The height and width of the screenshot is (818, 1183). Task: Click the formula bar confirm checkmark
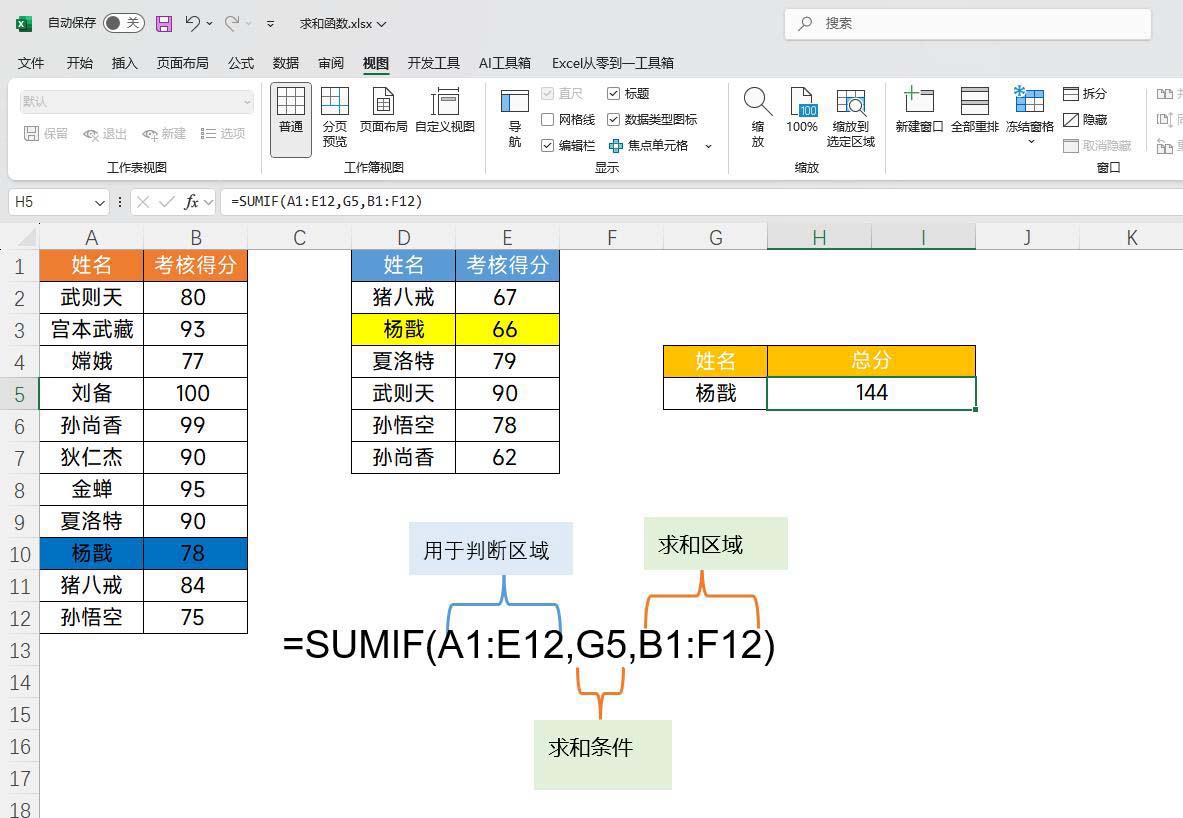(x=167, y=201)
